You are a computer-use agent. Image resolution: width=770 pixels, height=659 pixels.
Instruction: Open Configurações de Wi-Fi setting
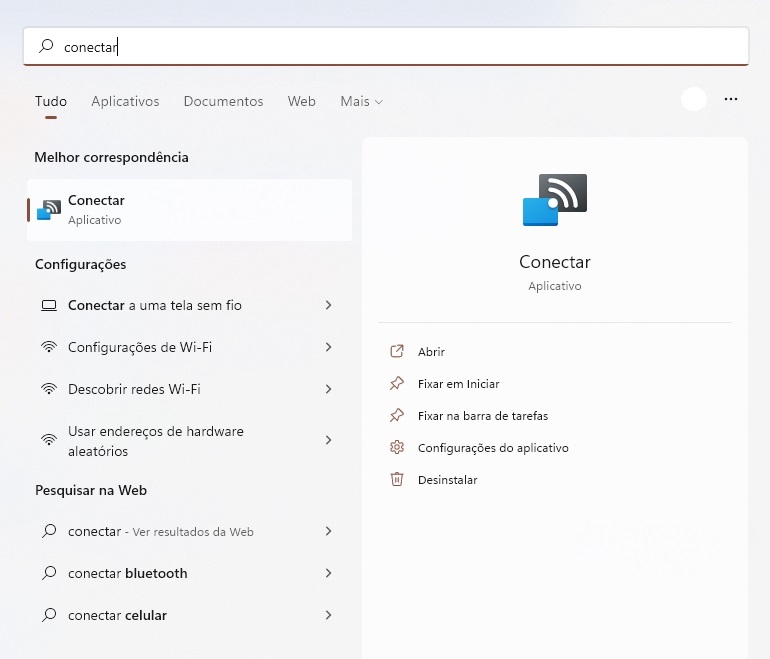click(190, 347)
